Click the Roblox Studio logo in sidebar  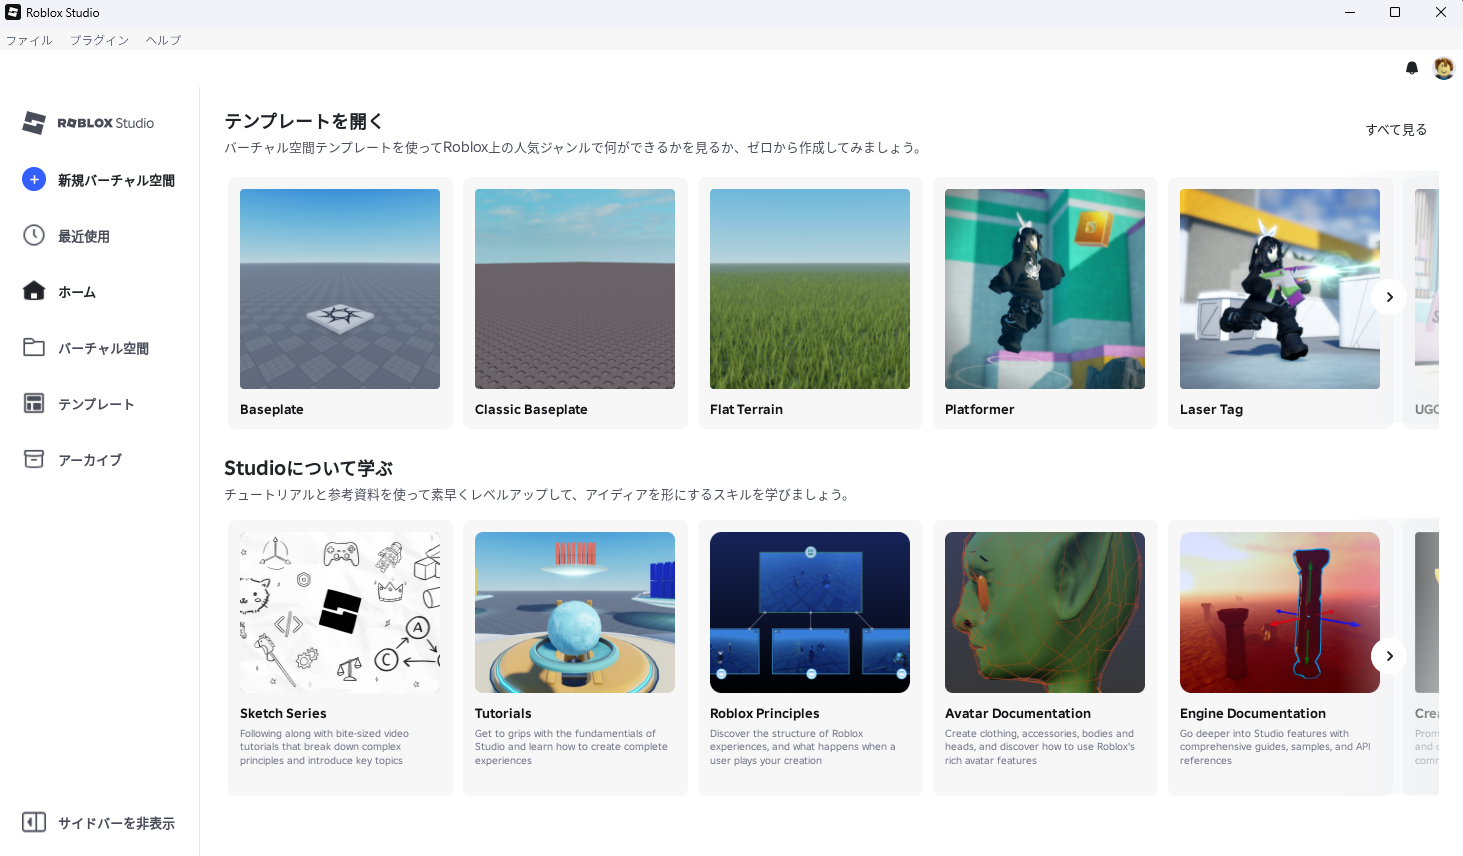click(88, 123)
